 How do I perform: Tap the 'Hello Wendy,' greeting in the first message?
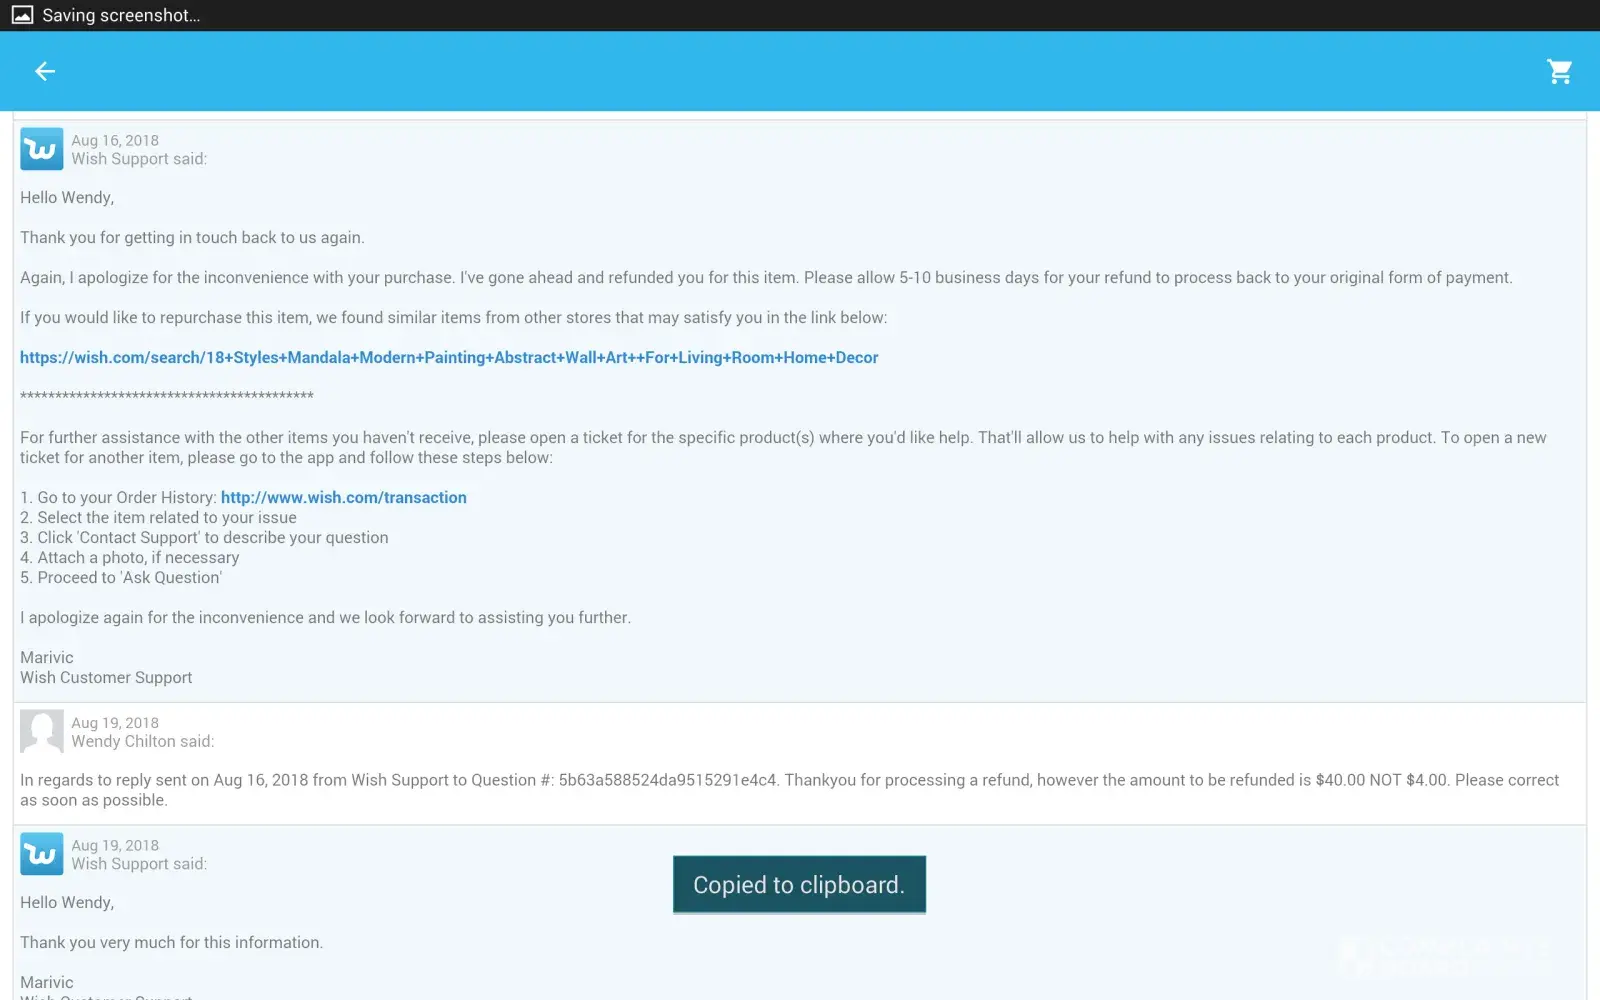tap(67, 198)
